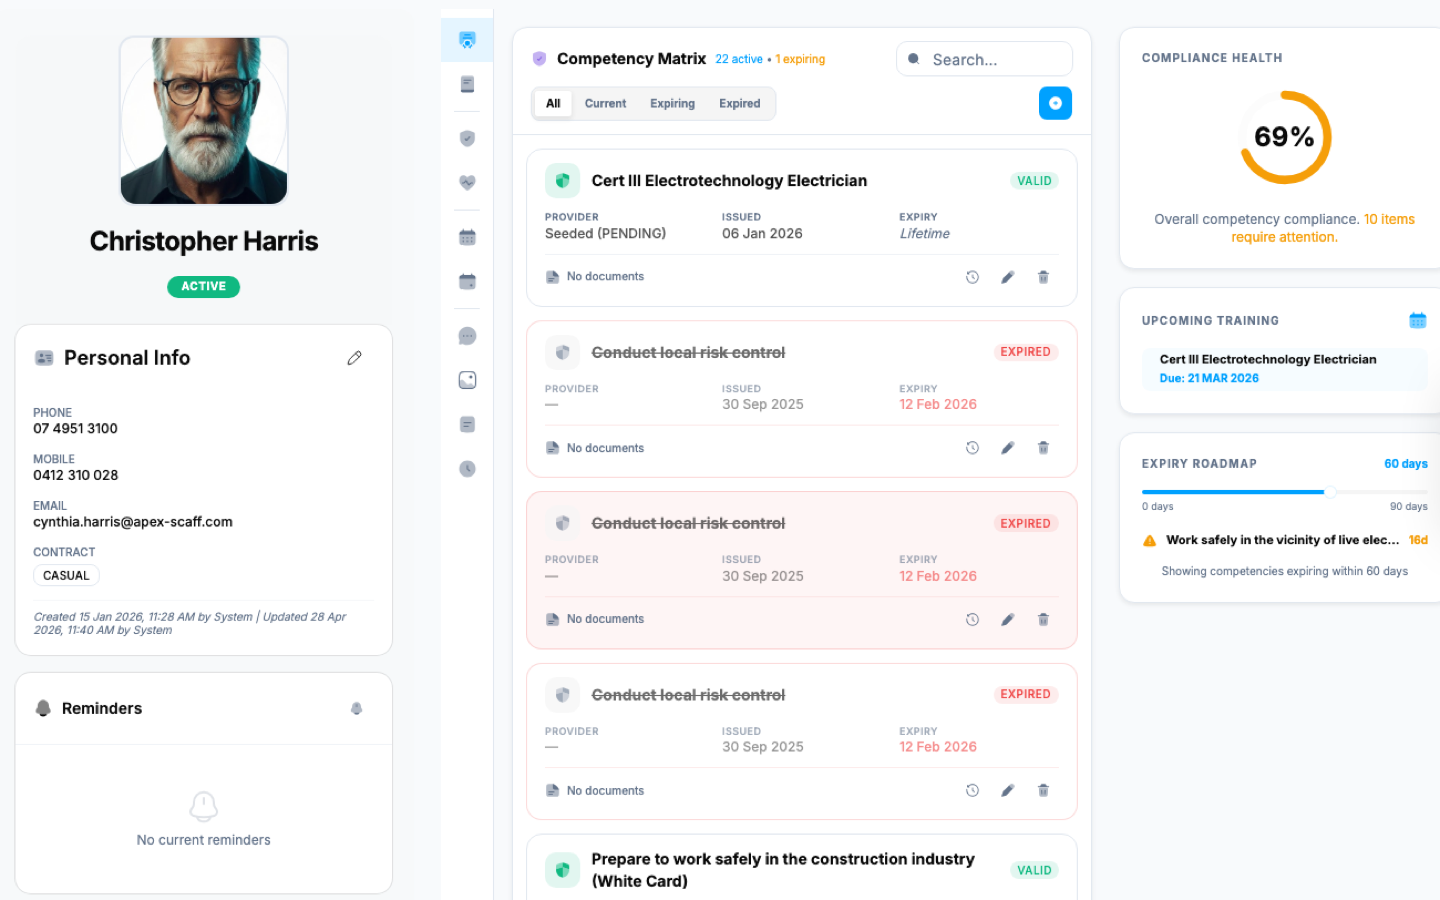Image resolution: width=1440 pixels, height=900 pixels.
Task: Delete the first expired Conduct local risk control entry
Action: (1043, 447)
